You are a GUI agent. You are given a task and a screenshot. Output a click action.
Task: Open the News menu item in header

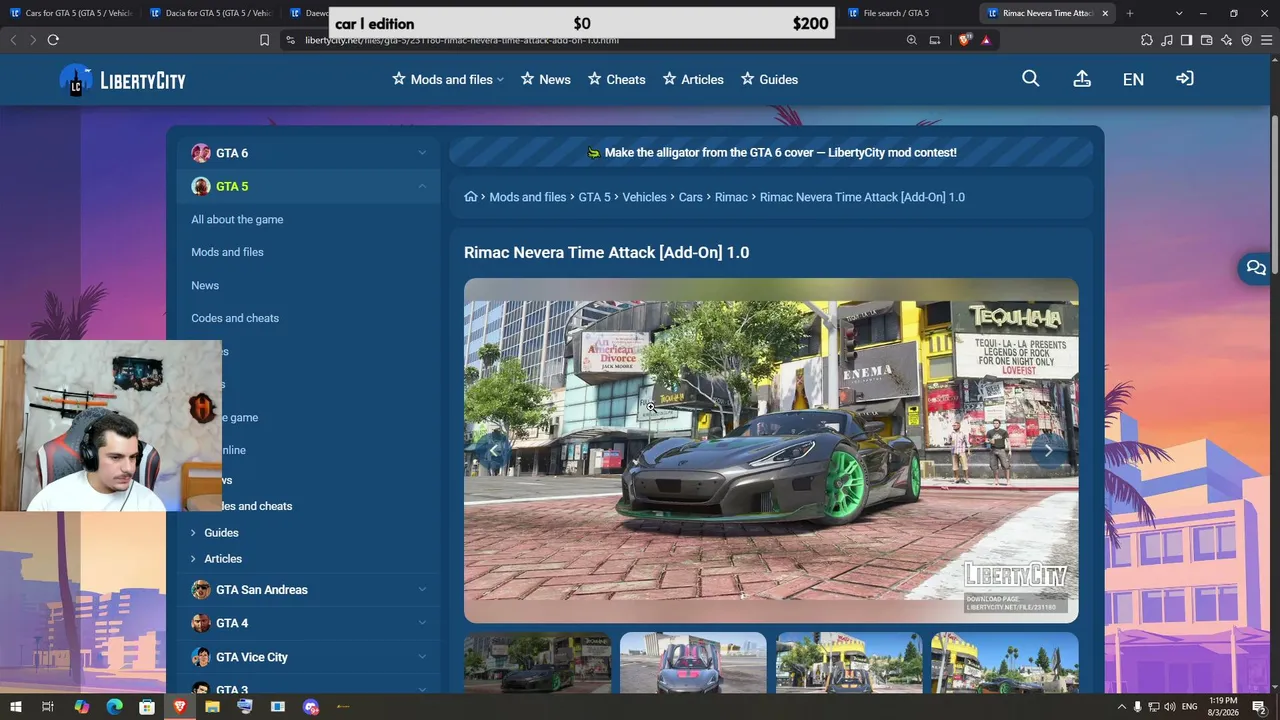546,79
